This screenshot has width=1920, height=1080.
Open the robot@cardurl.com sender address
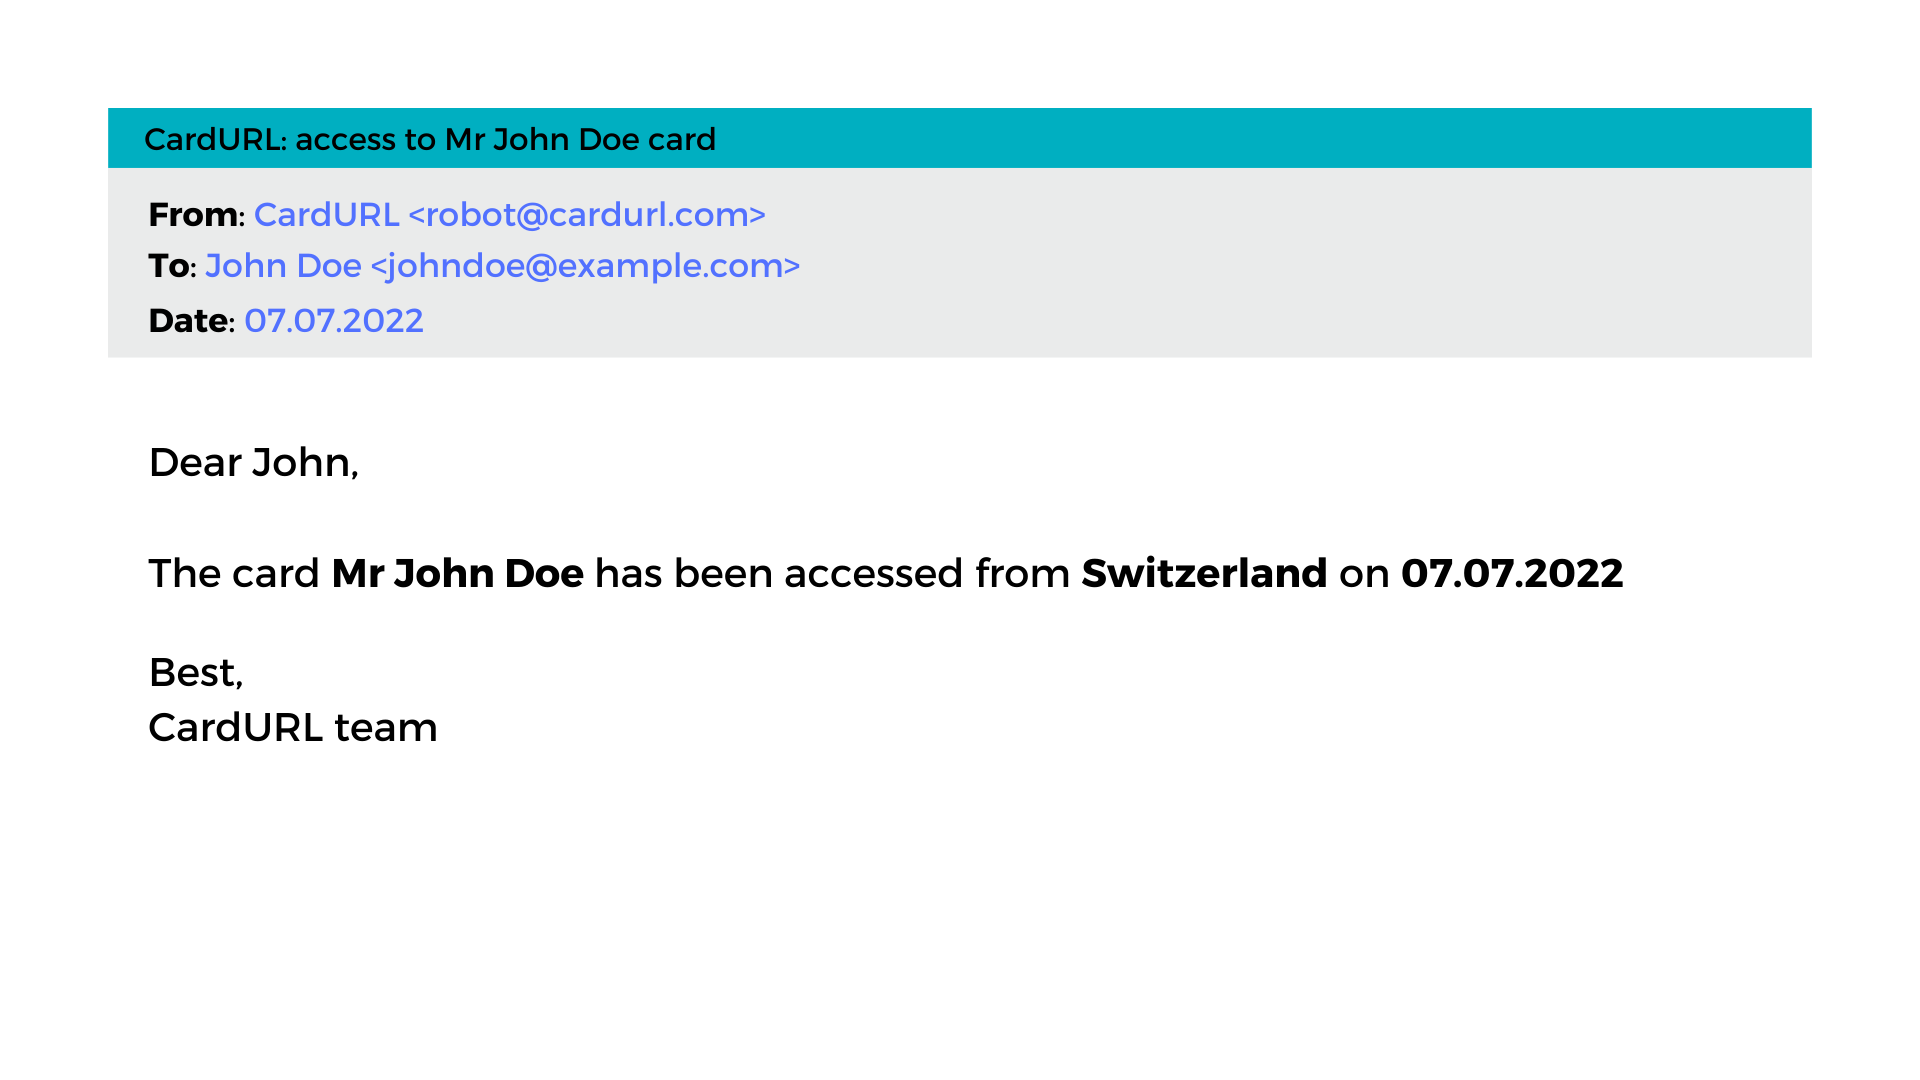tap(587, 215)
